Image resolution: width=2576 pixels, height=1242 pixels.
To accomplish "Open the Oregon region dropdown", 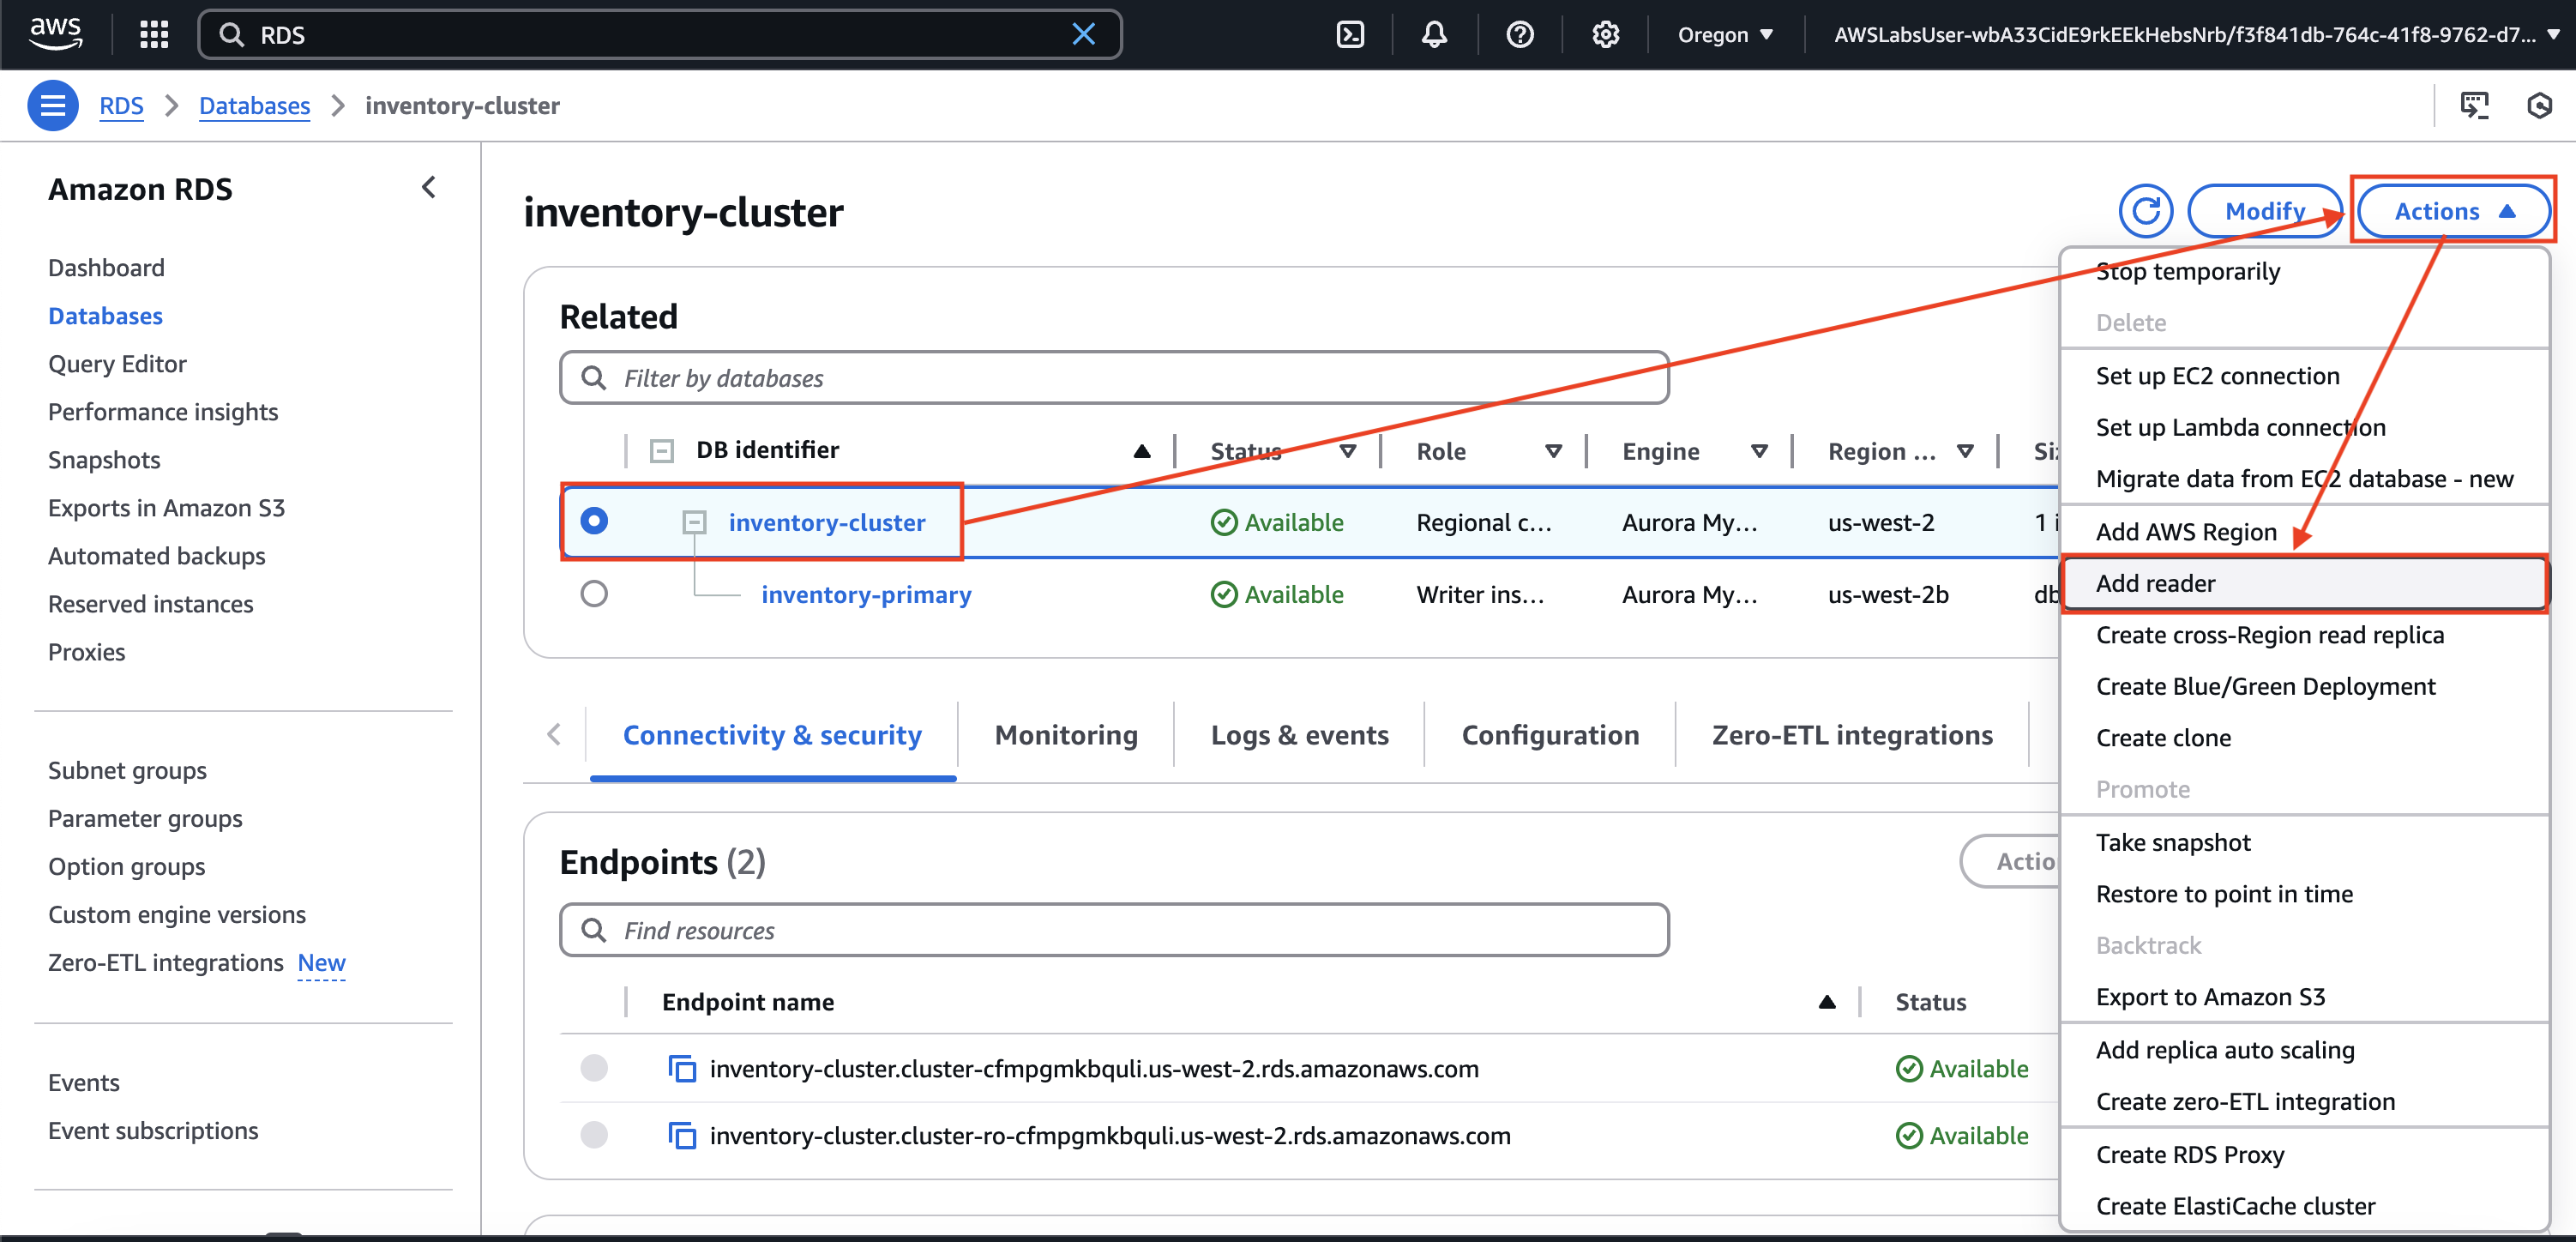I will pyautogui.click(x=1725, y=35).
